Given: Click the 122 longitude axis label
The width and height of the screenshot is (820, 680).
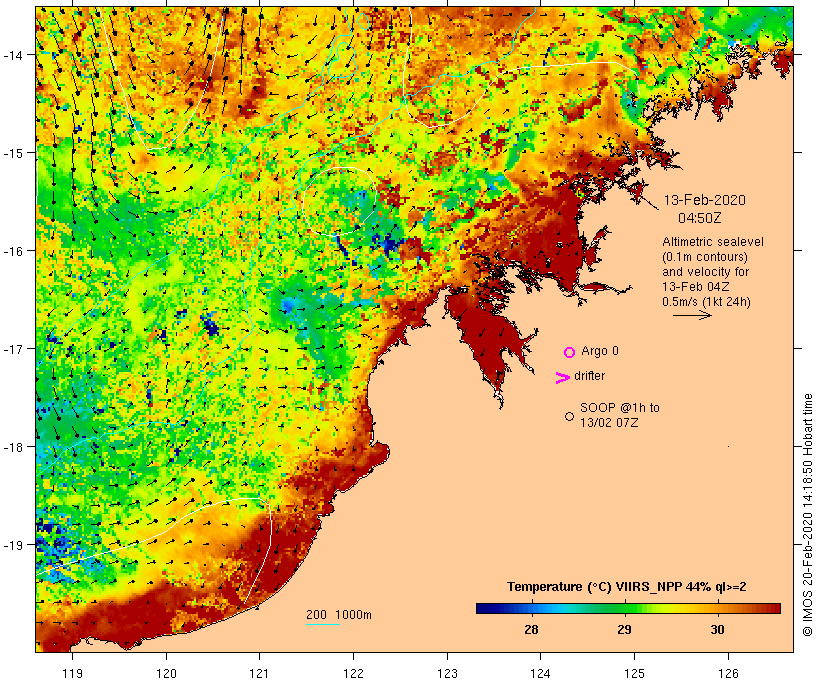Looking at the screenshot, I should (354, 673).
